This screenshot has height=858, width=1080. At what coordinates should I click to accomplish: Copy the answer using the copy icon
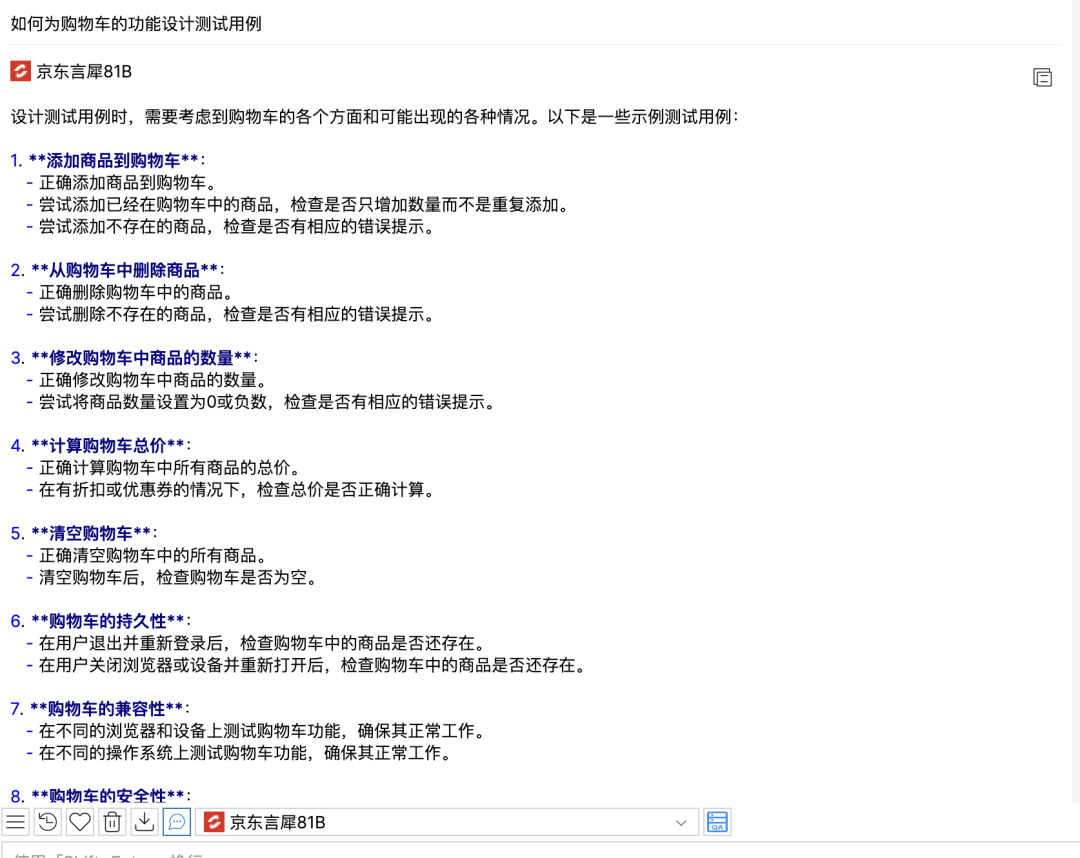[1043, 77]
